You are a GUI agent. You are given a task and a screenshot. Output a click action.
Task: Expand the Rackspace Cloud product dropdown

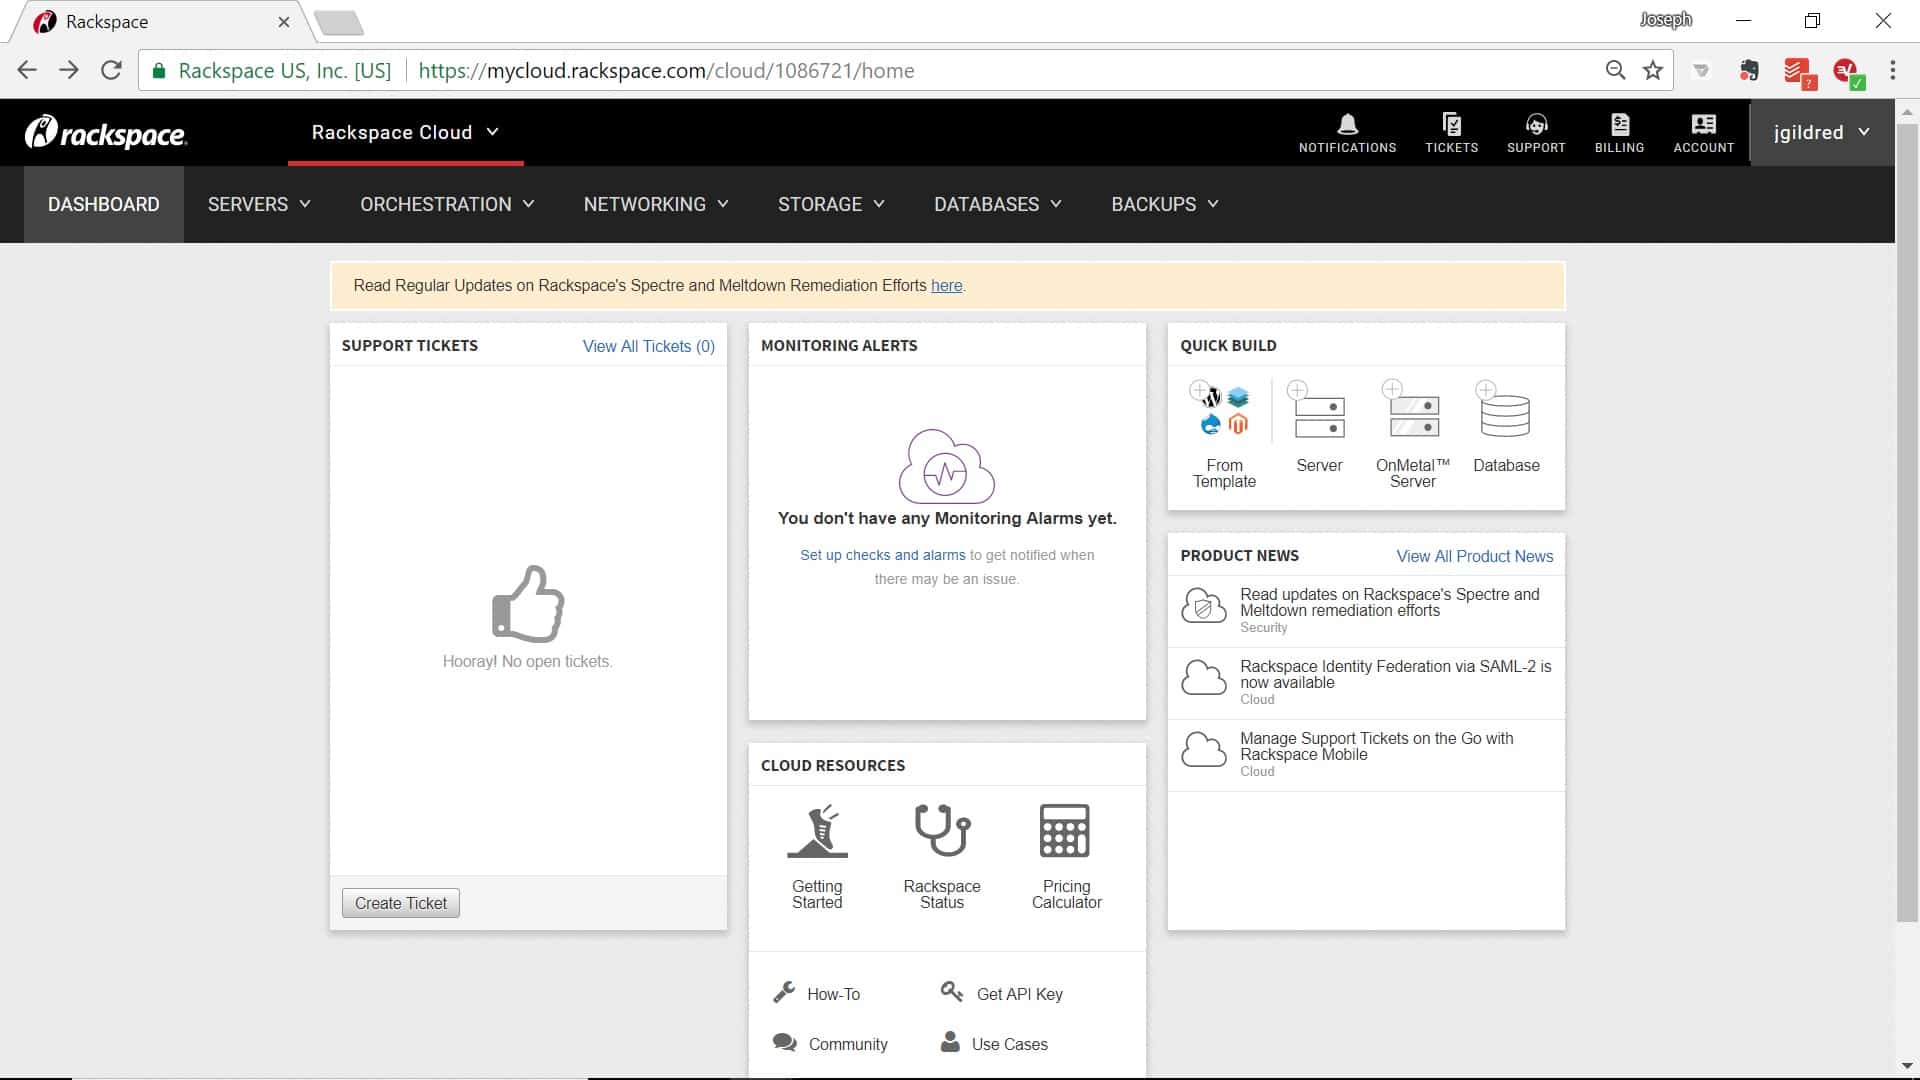tap(405, 132)
